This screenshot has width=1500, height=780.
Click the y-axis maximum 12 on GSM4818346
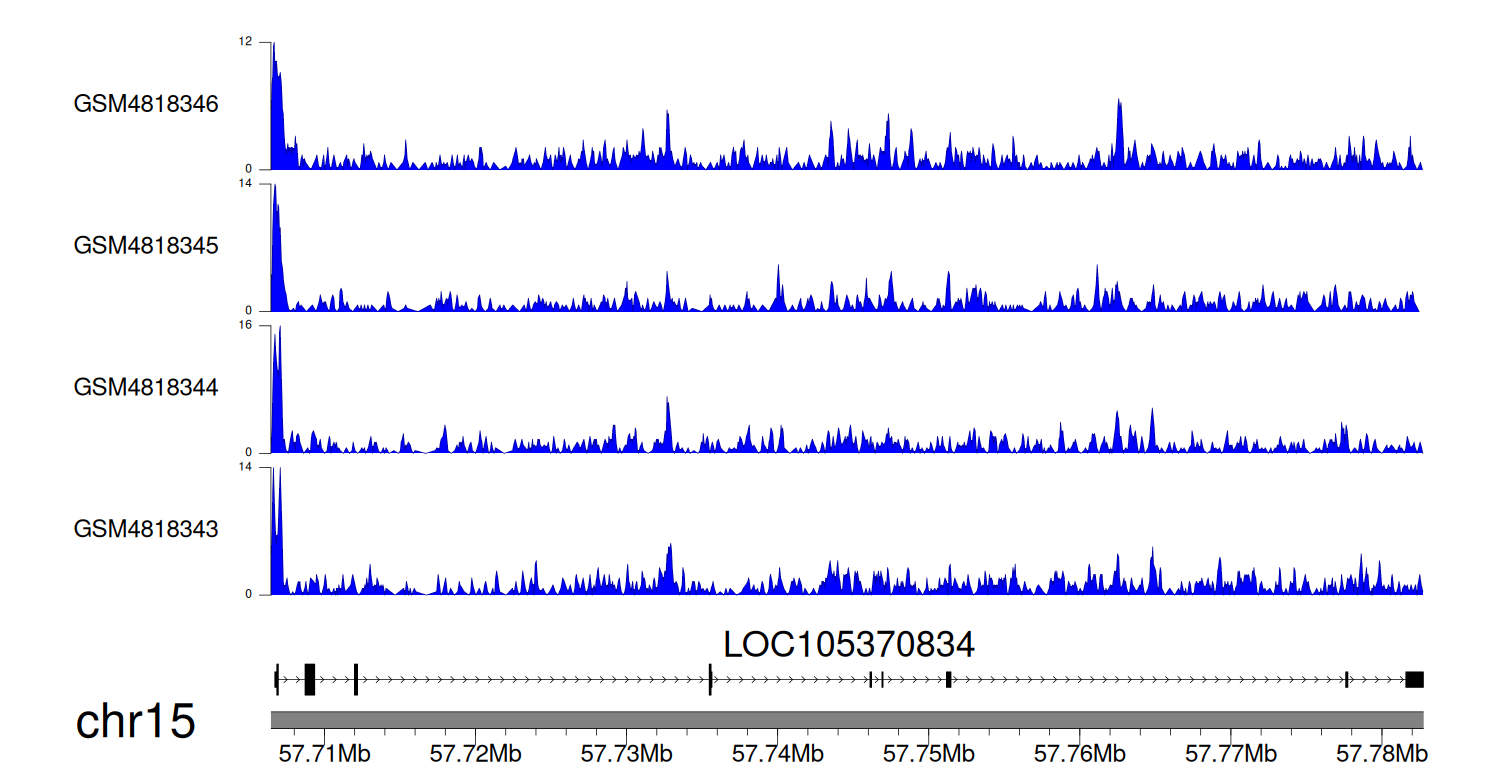click(246, 42)
